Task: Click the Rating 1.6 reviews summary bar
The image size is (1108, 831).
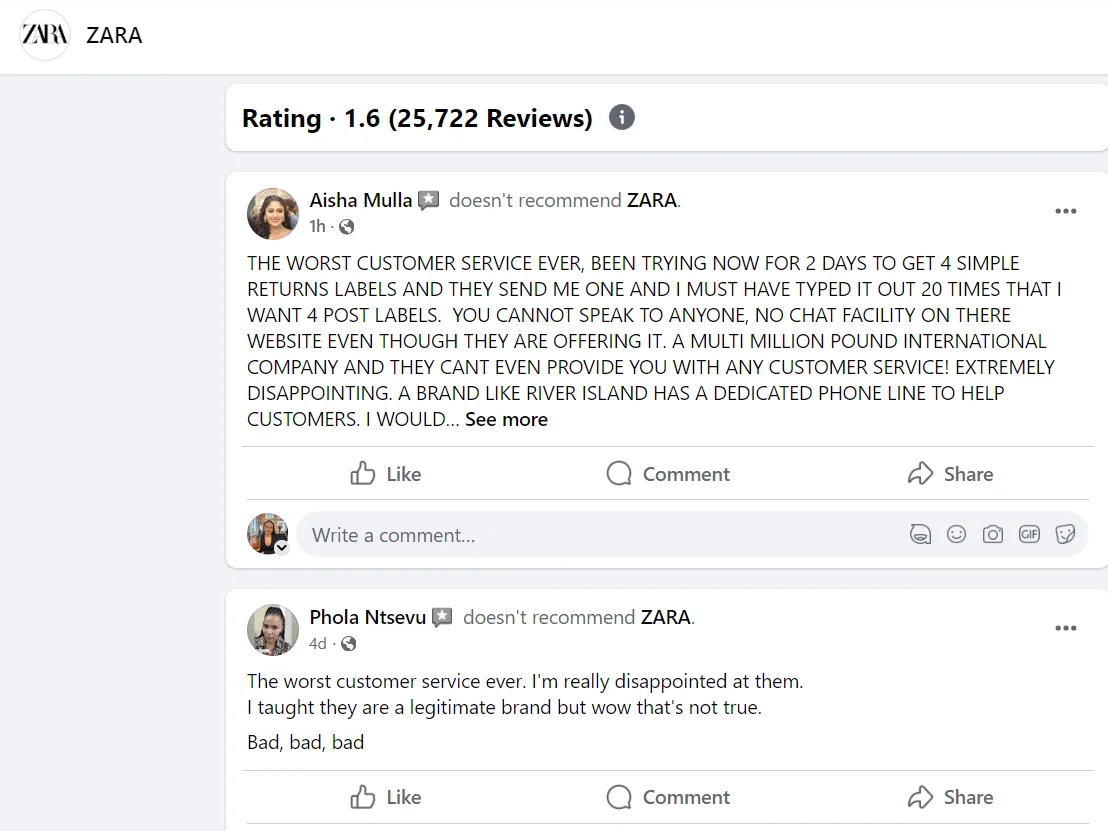Action: 416,117
